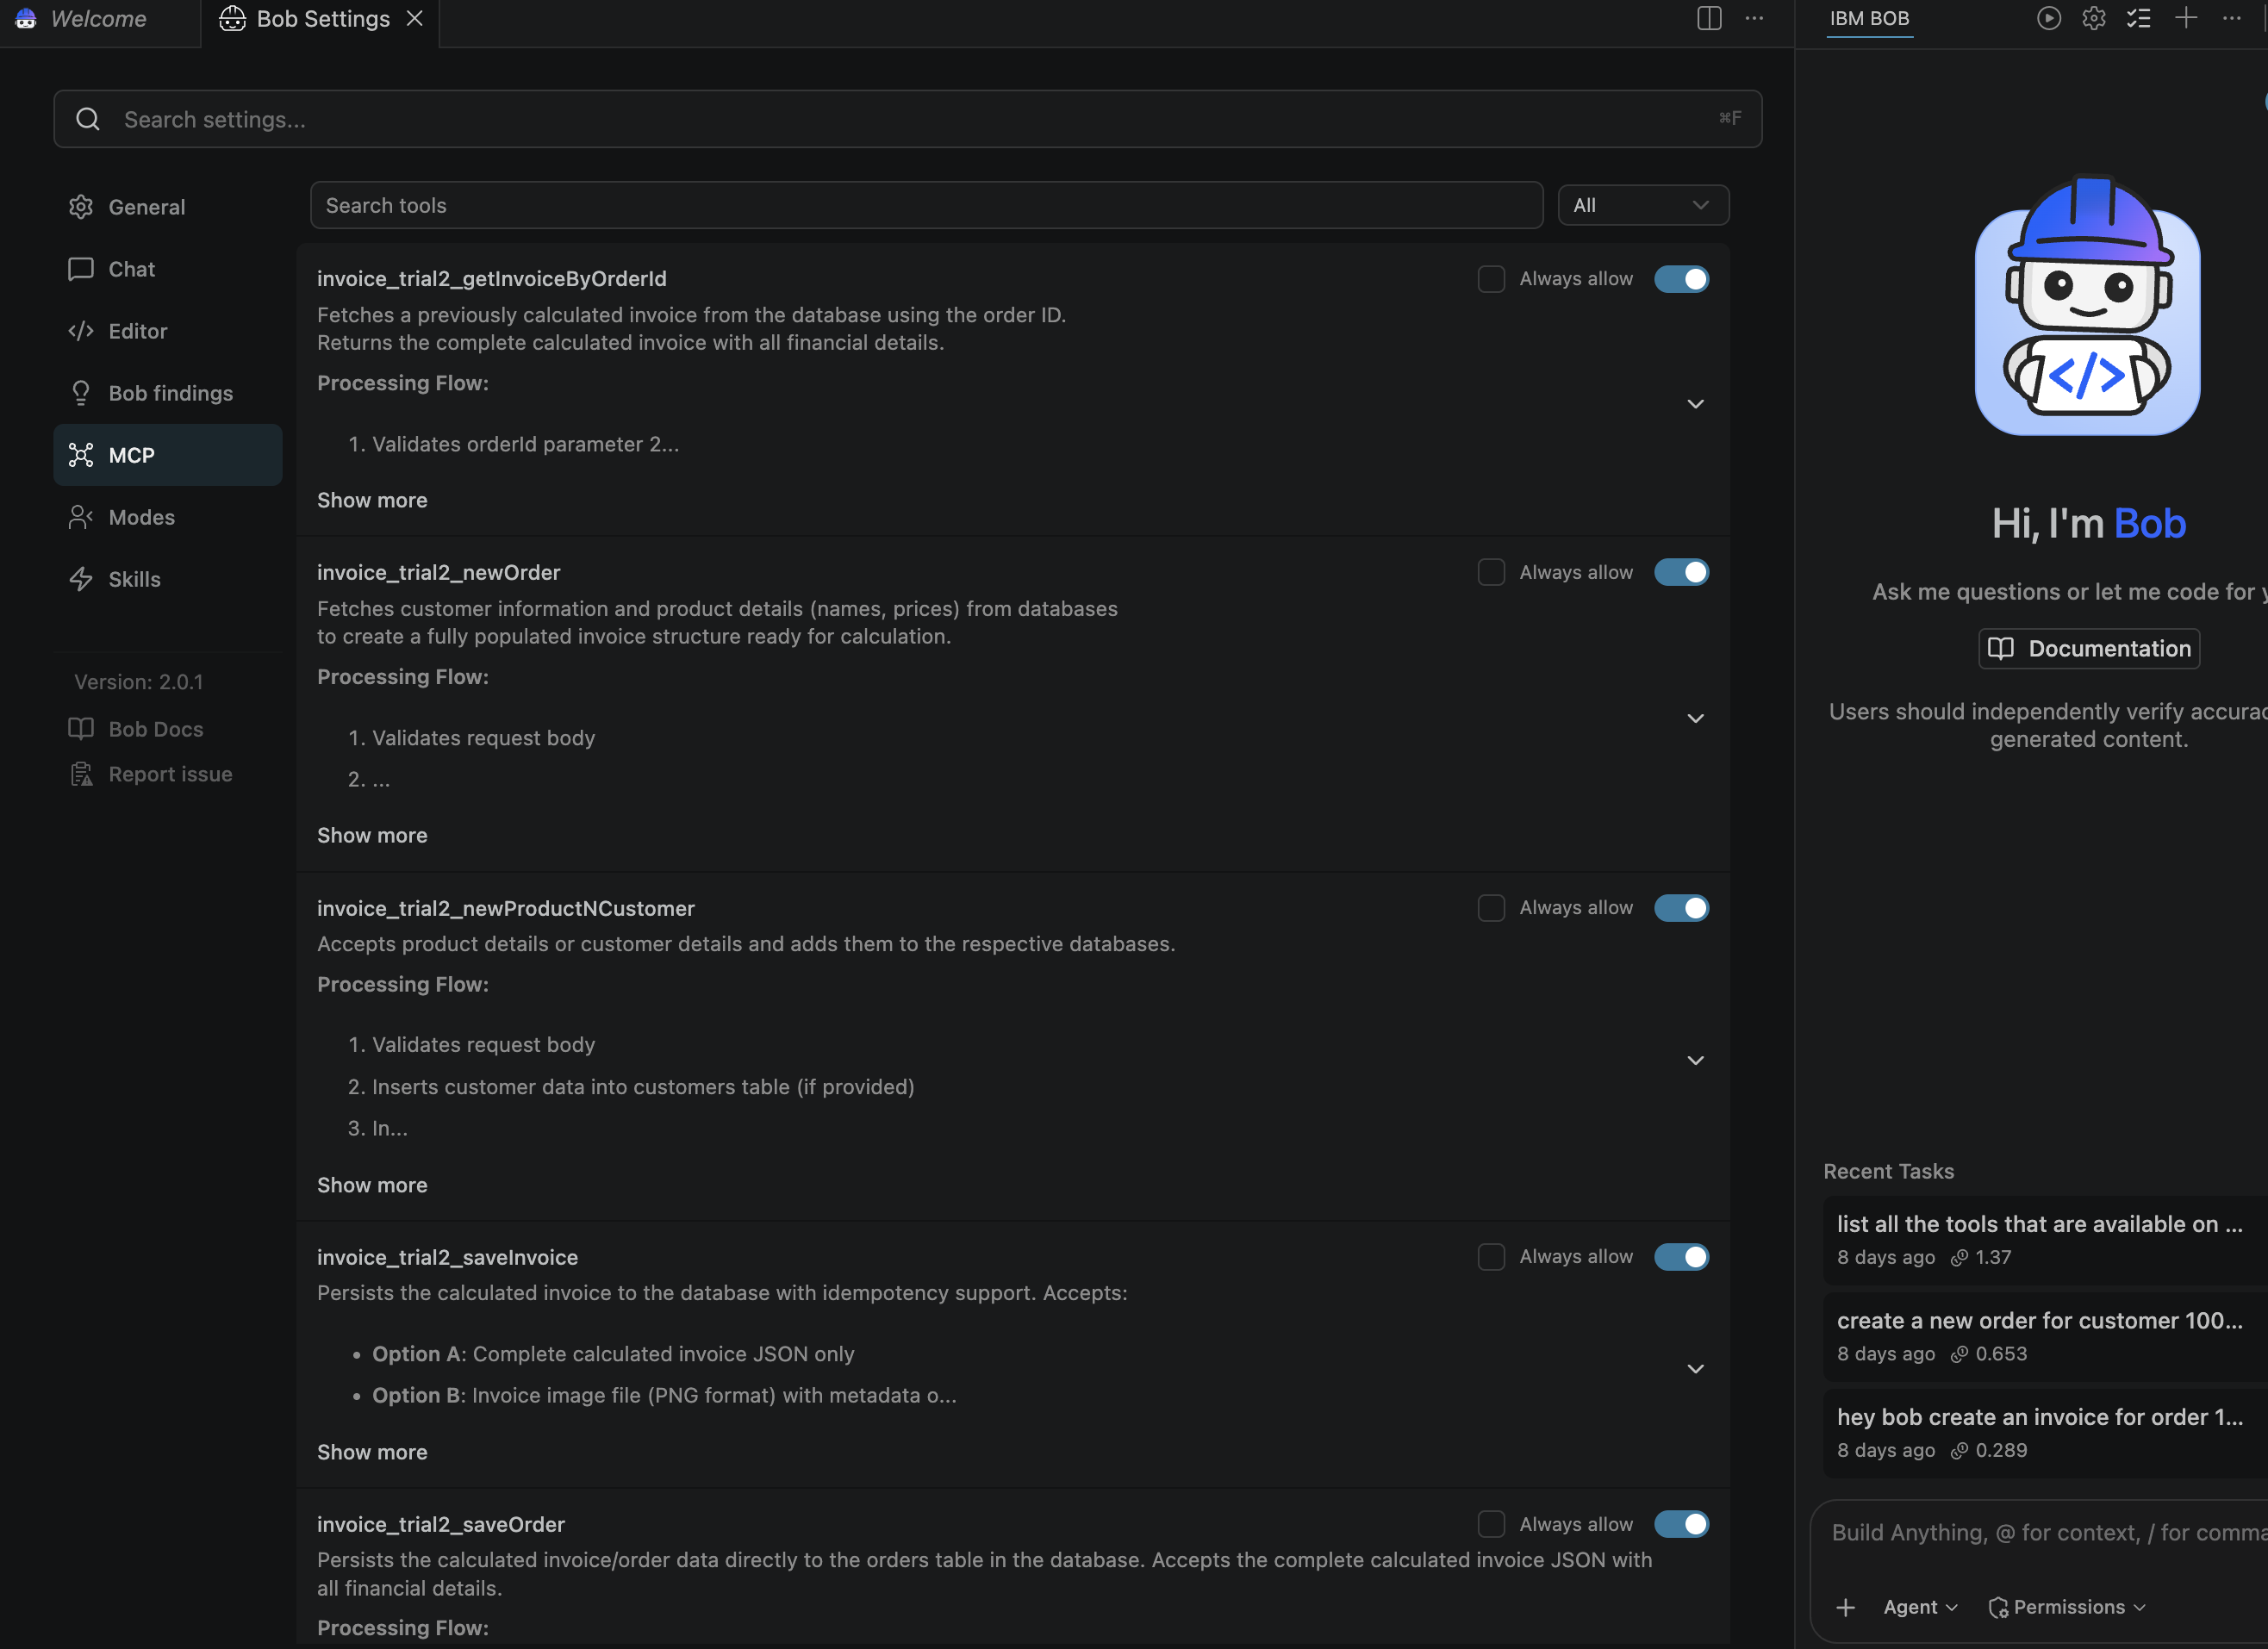Screen dimensions: 2268x1649
Task: Click the Bob robot mascot image
Action: pos(2088,306)
